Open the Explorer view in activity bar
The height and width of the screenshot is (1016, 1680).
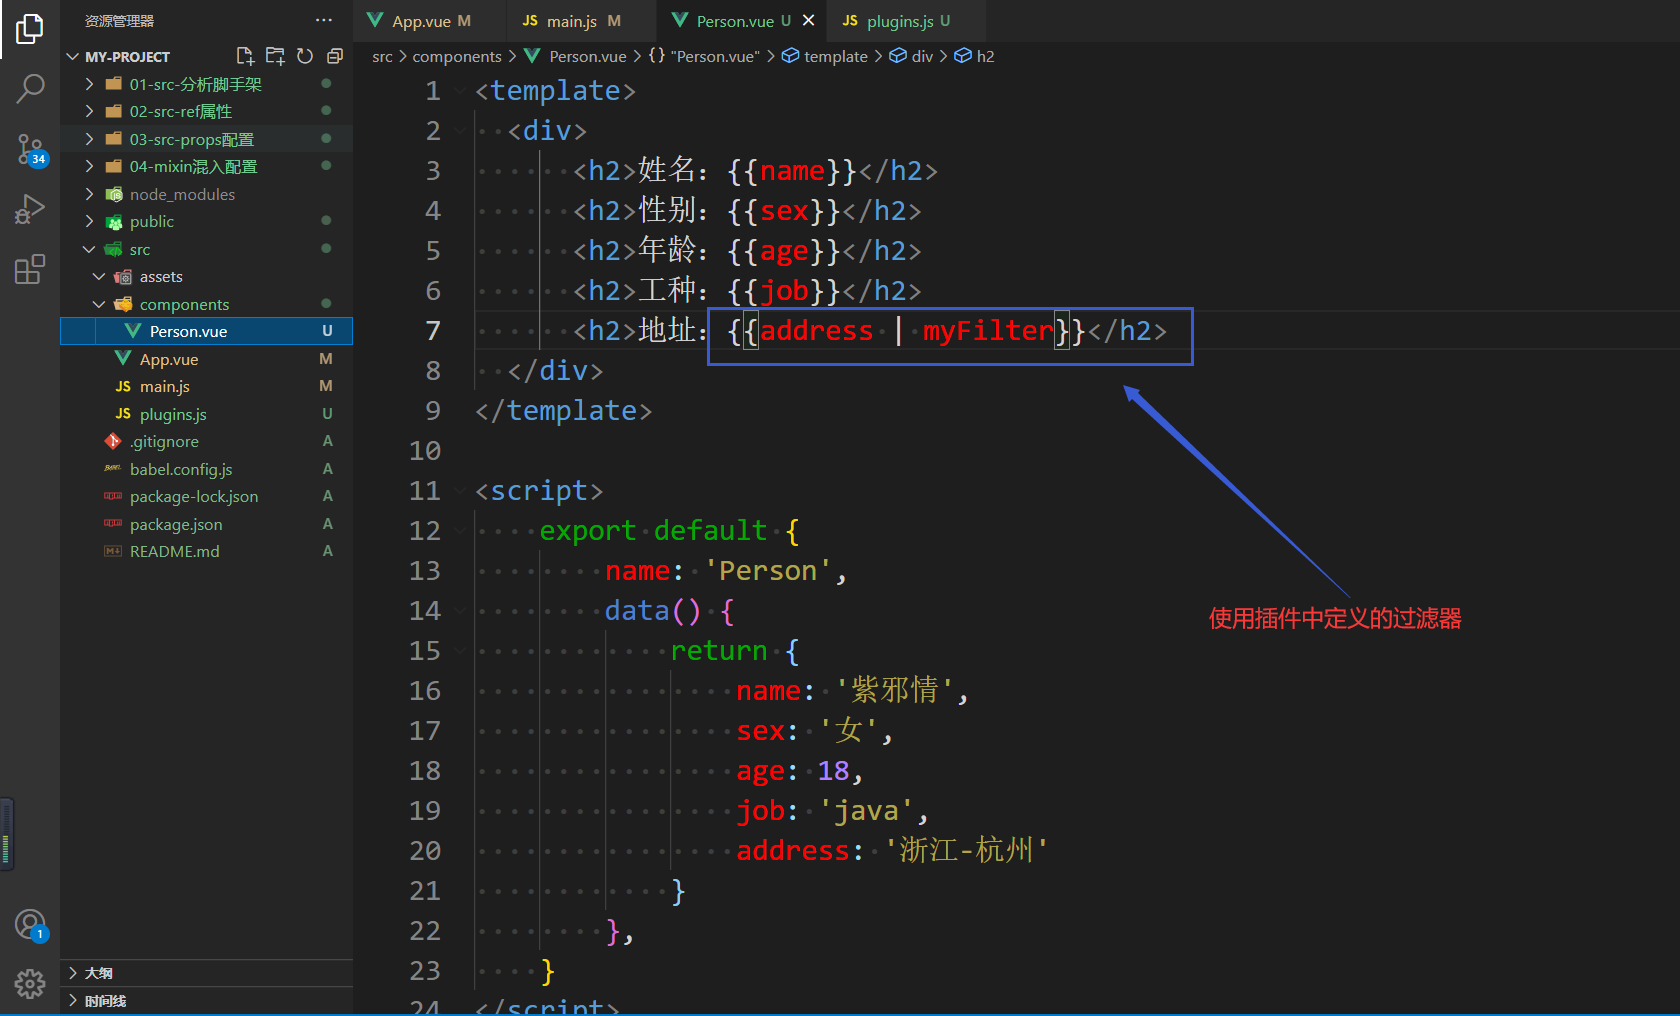pyautogui.click(x=30, y=29)
